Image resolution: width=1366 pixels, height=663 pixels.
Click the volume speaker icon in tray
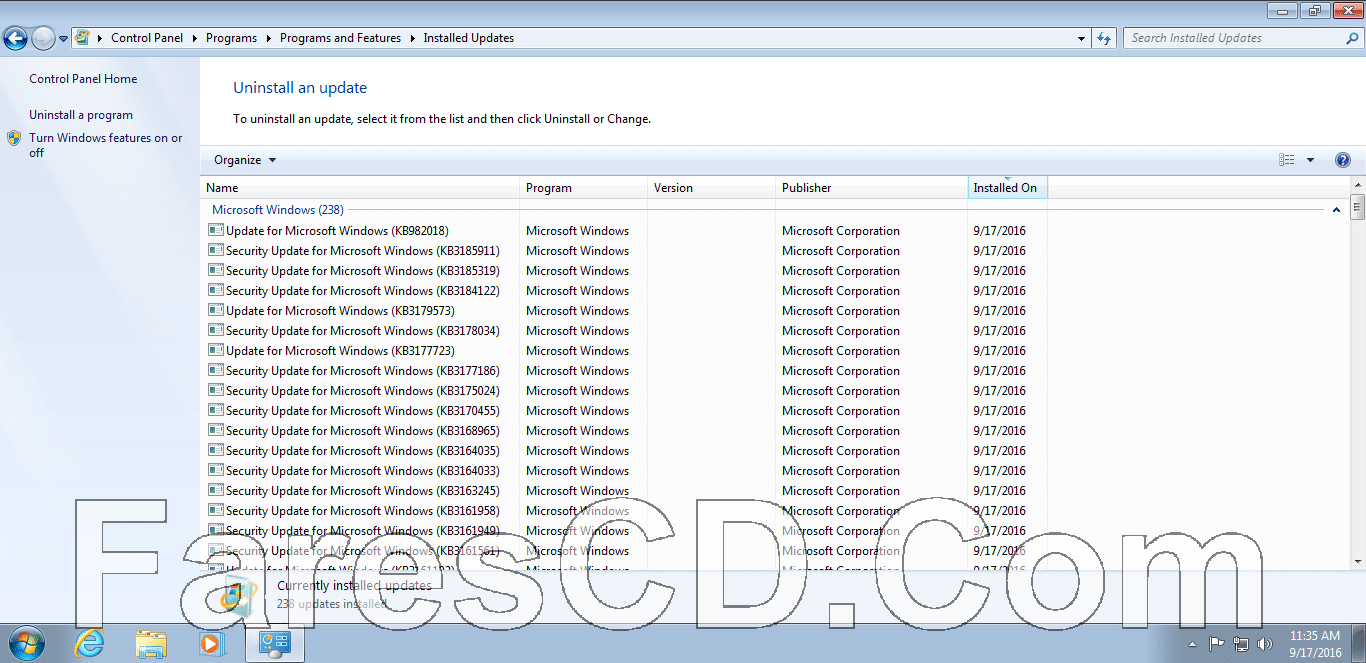1265,644
